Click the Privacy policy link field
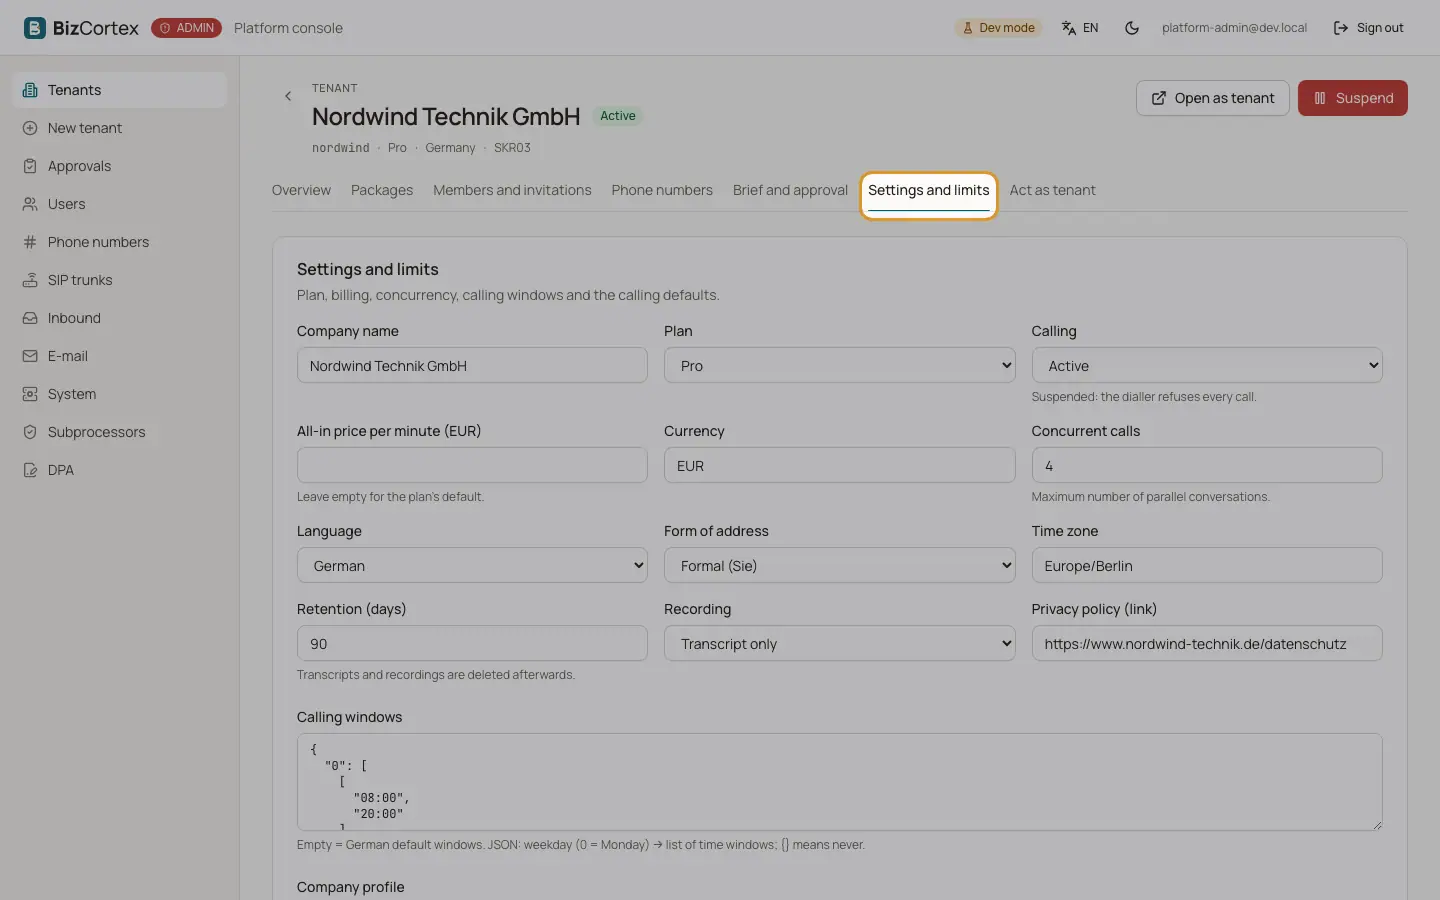This screenshot has height=900, width=1440. (1207, 643)
